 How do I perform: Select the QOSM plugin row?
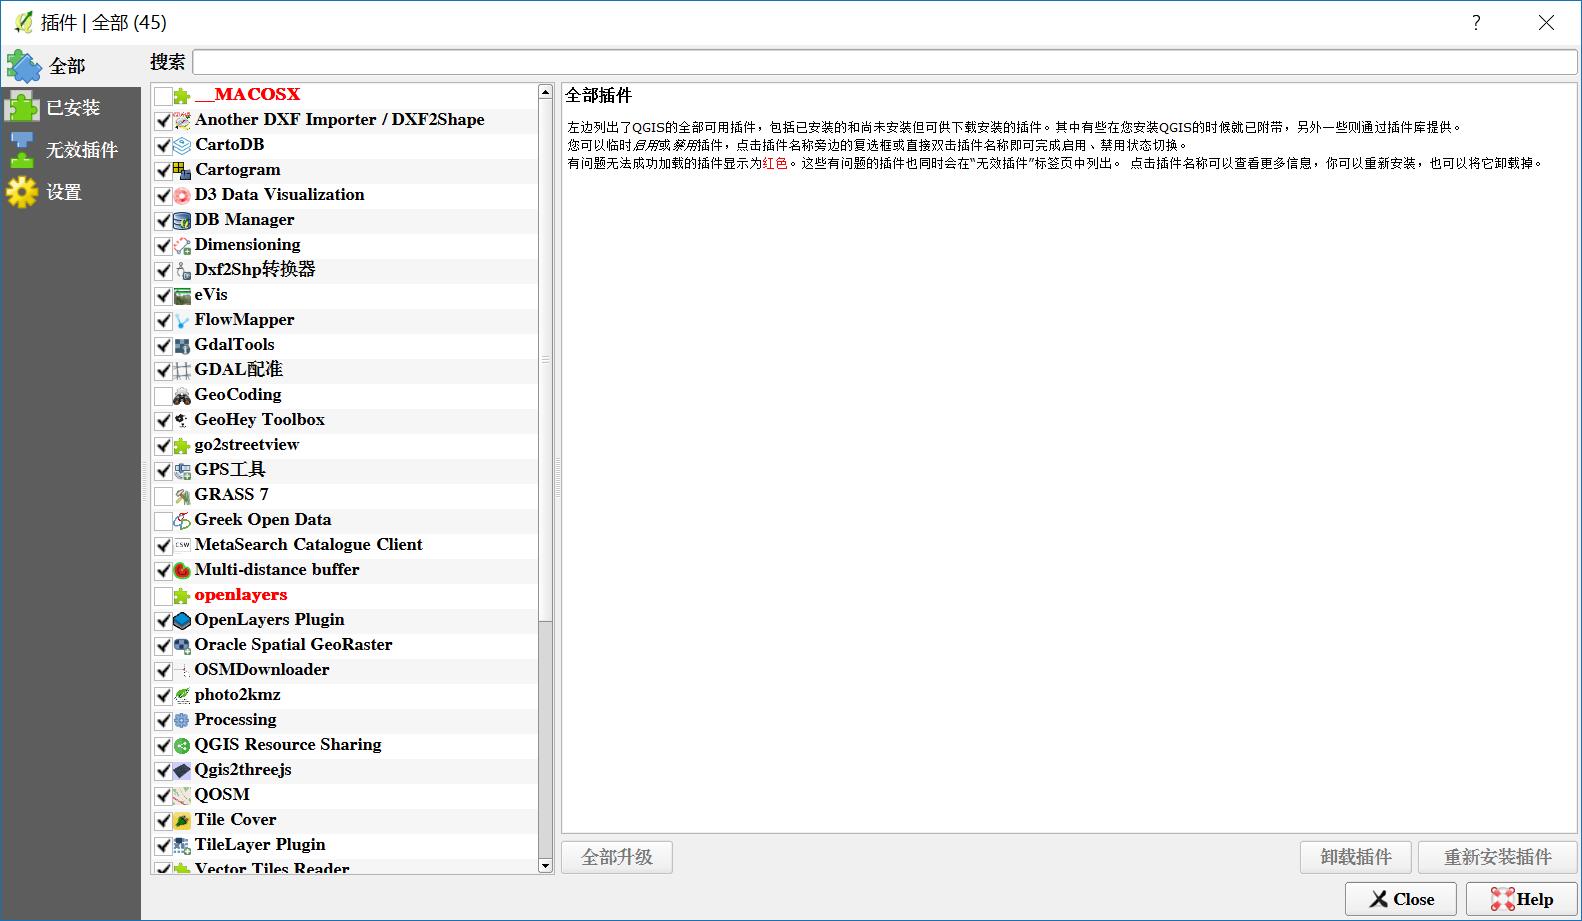[345, 796]
